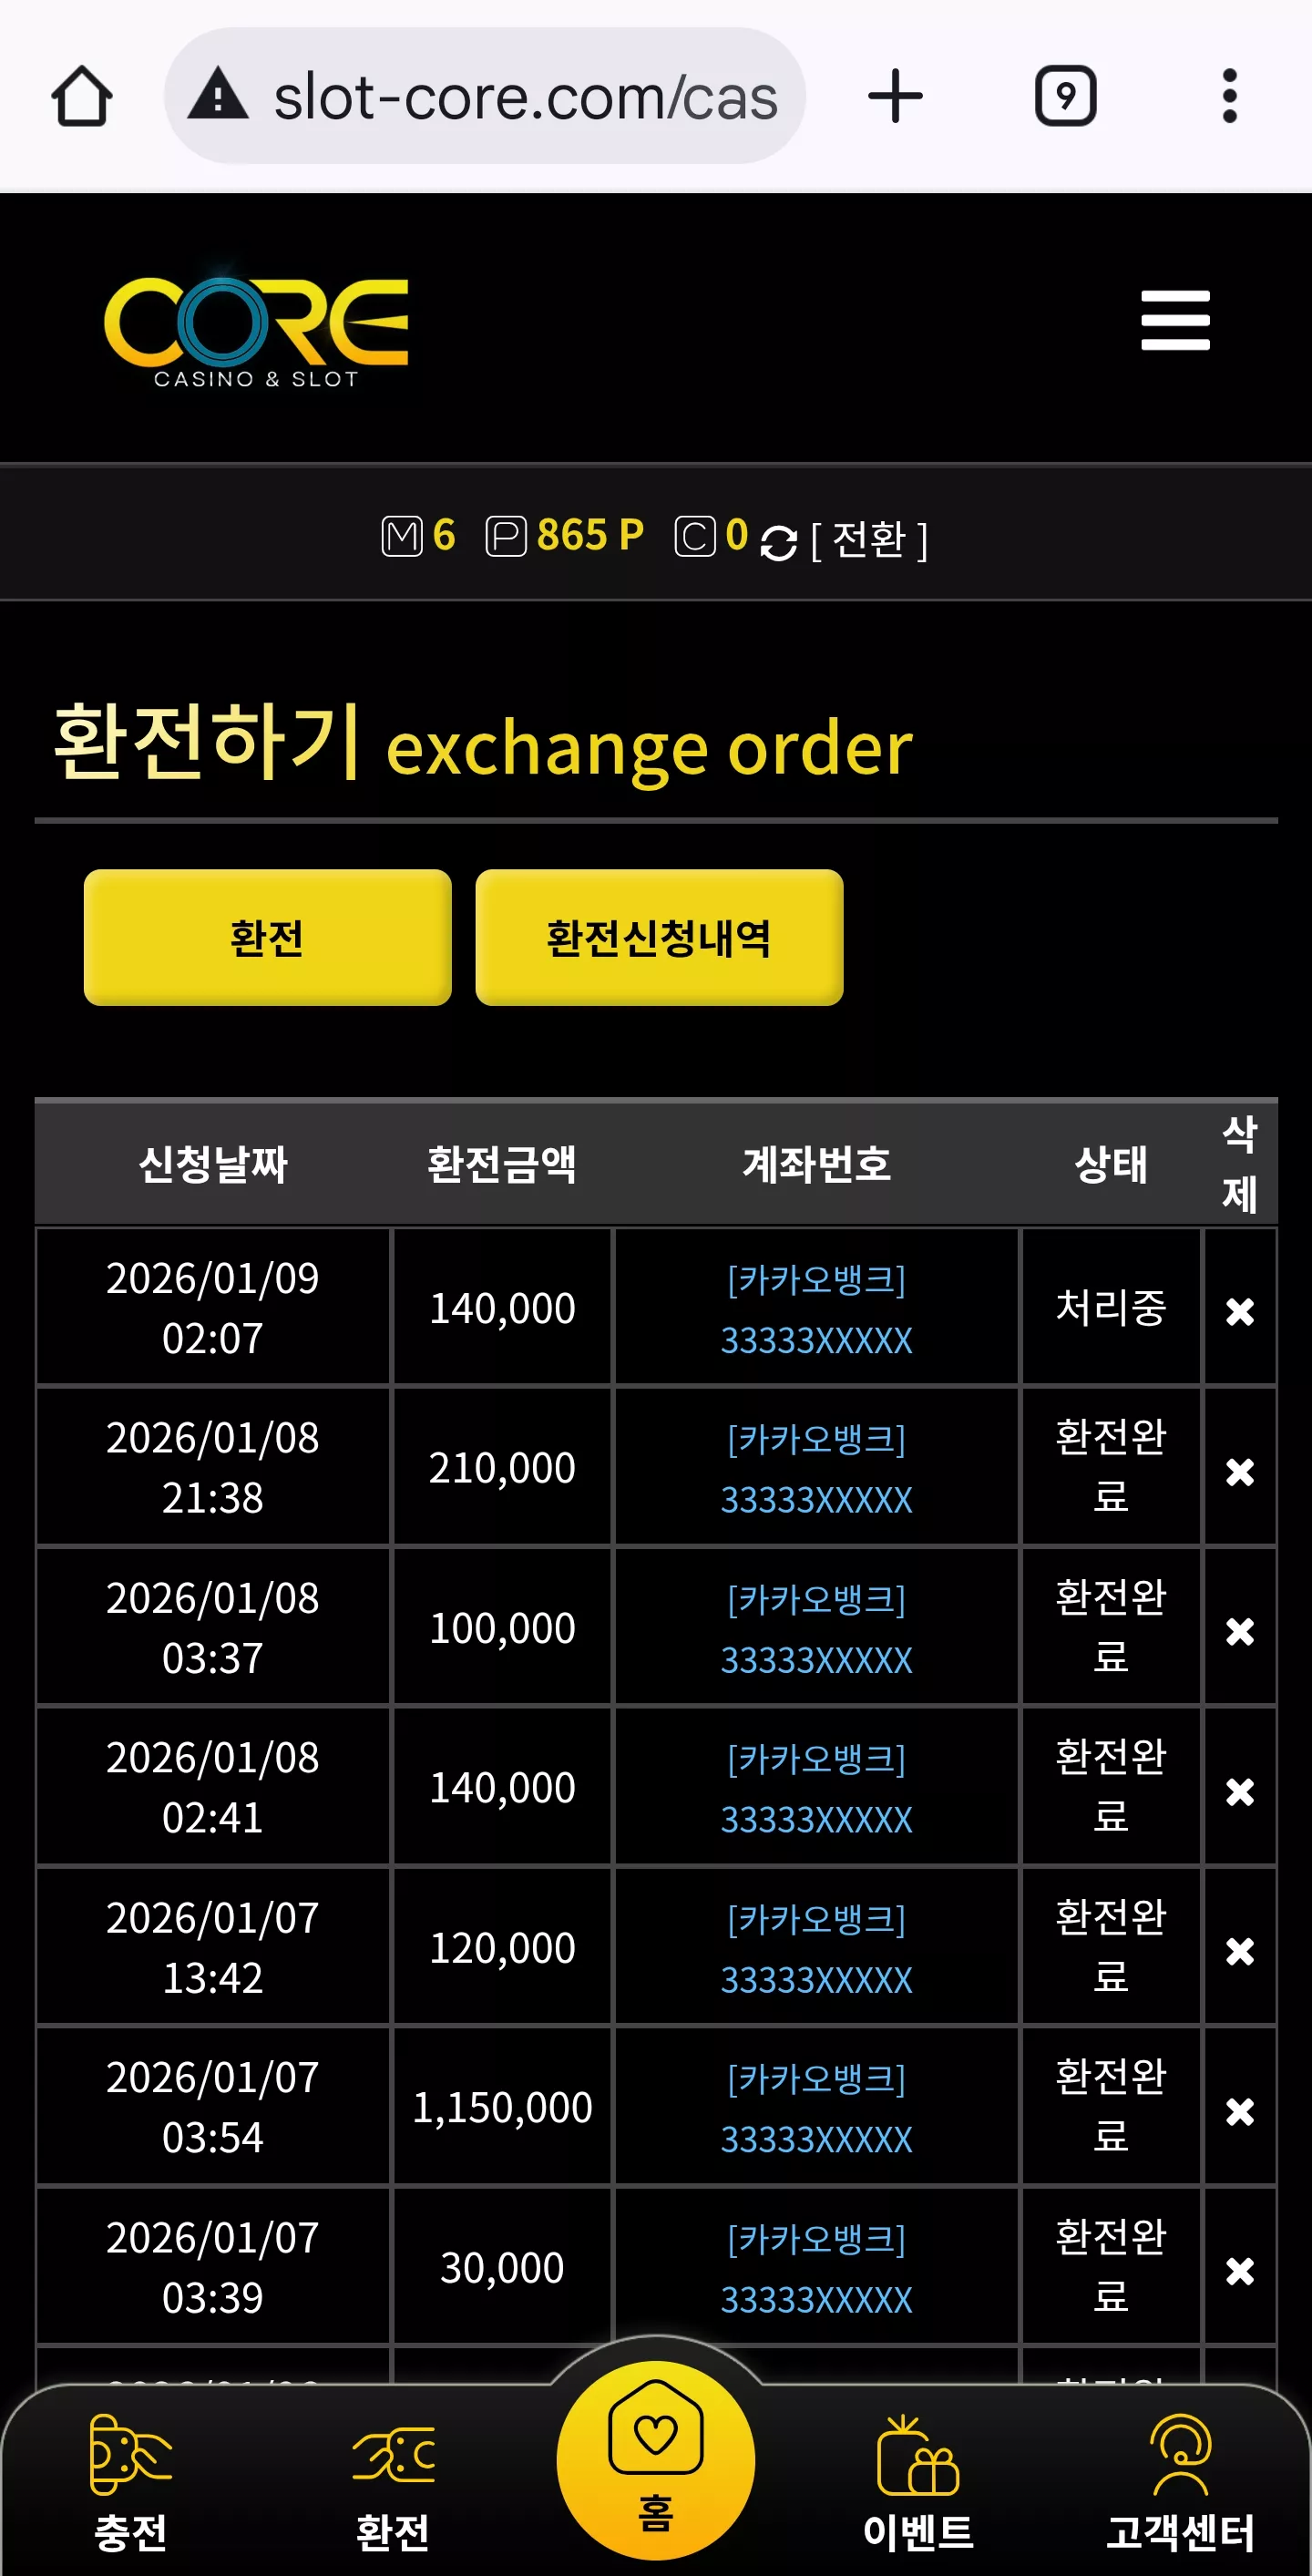Remove the 1,150,000 withdrawal record
Screen dimensions: 1312x2576
tap(1240, 2111)
